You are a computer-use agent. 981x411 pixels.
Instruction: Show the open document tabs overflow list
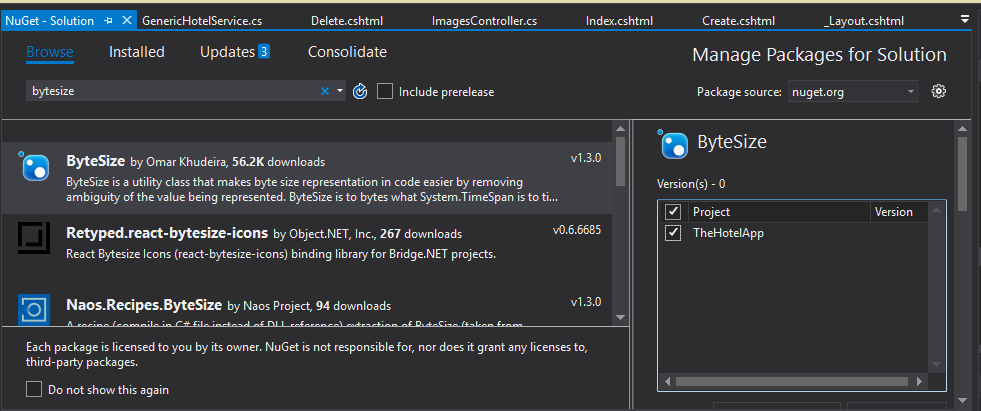coord(965,20)
